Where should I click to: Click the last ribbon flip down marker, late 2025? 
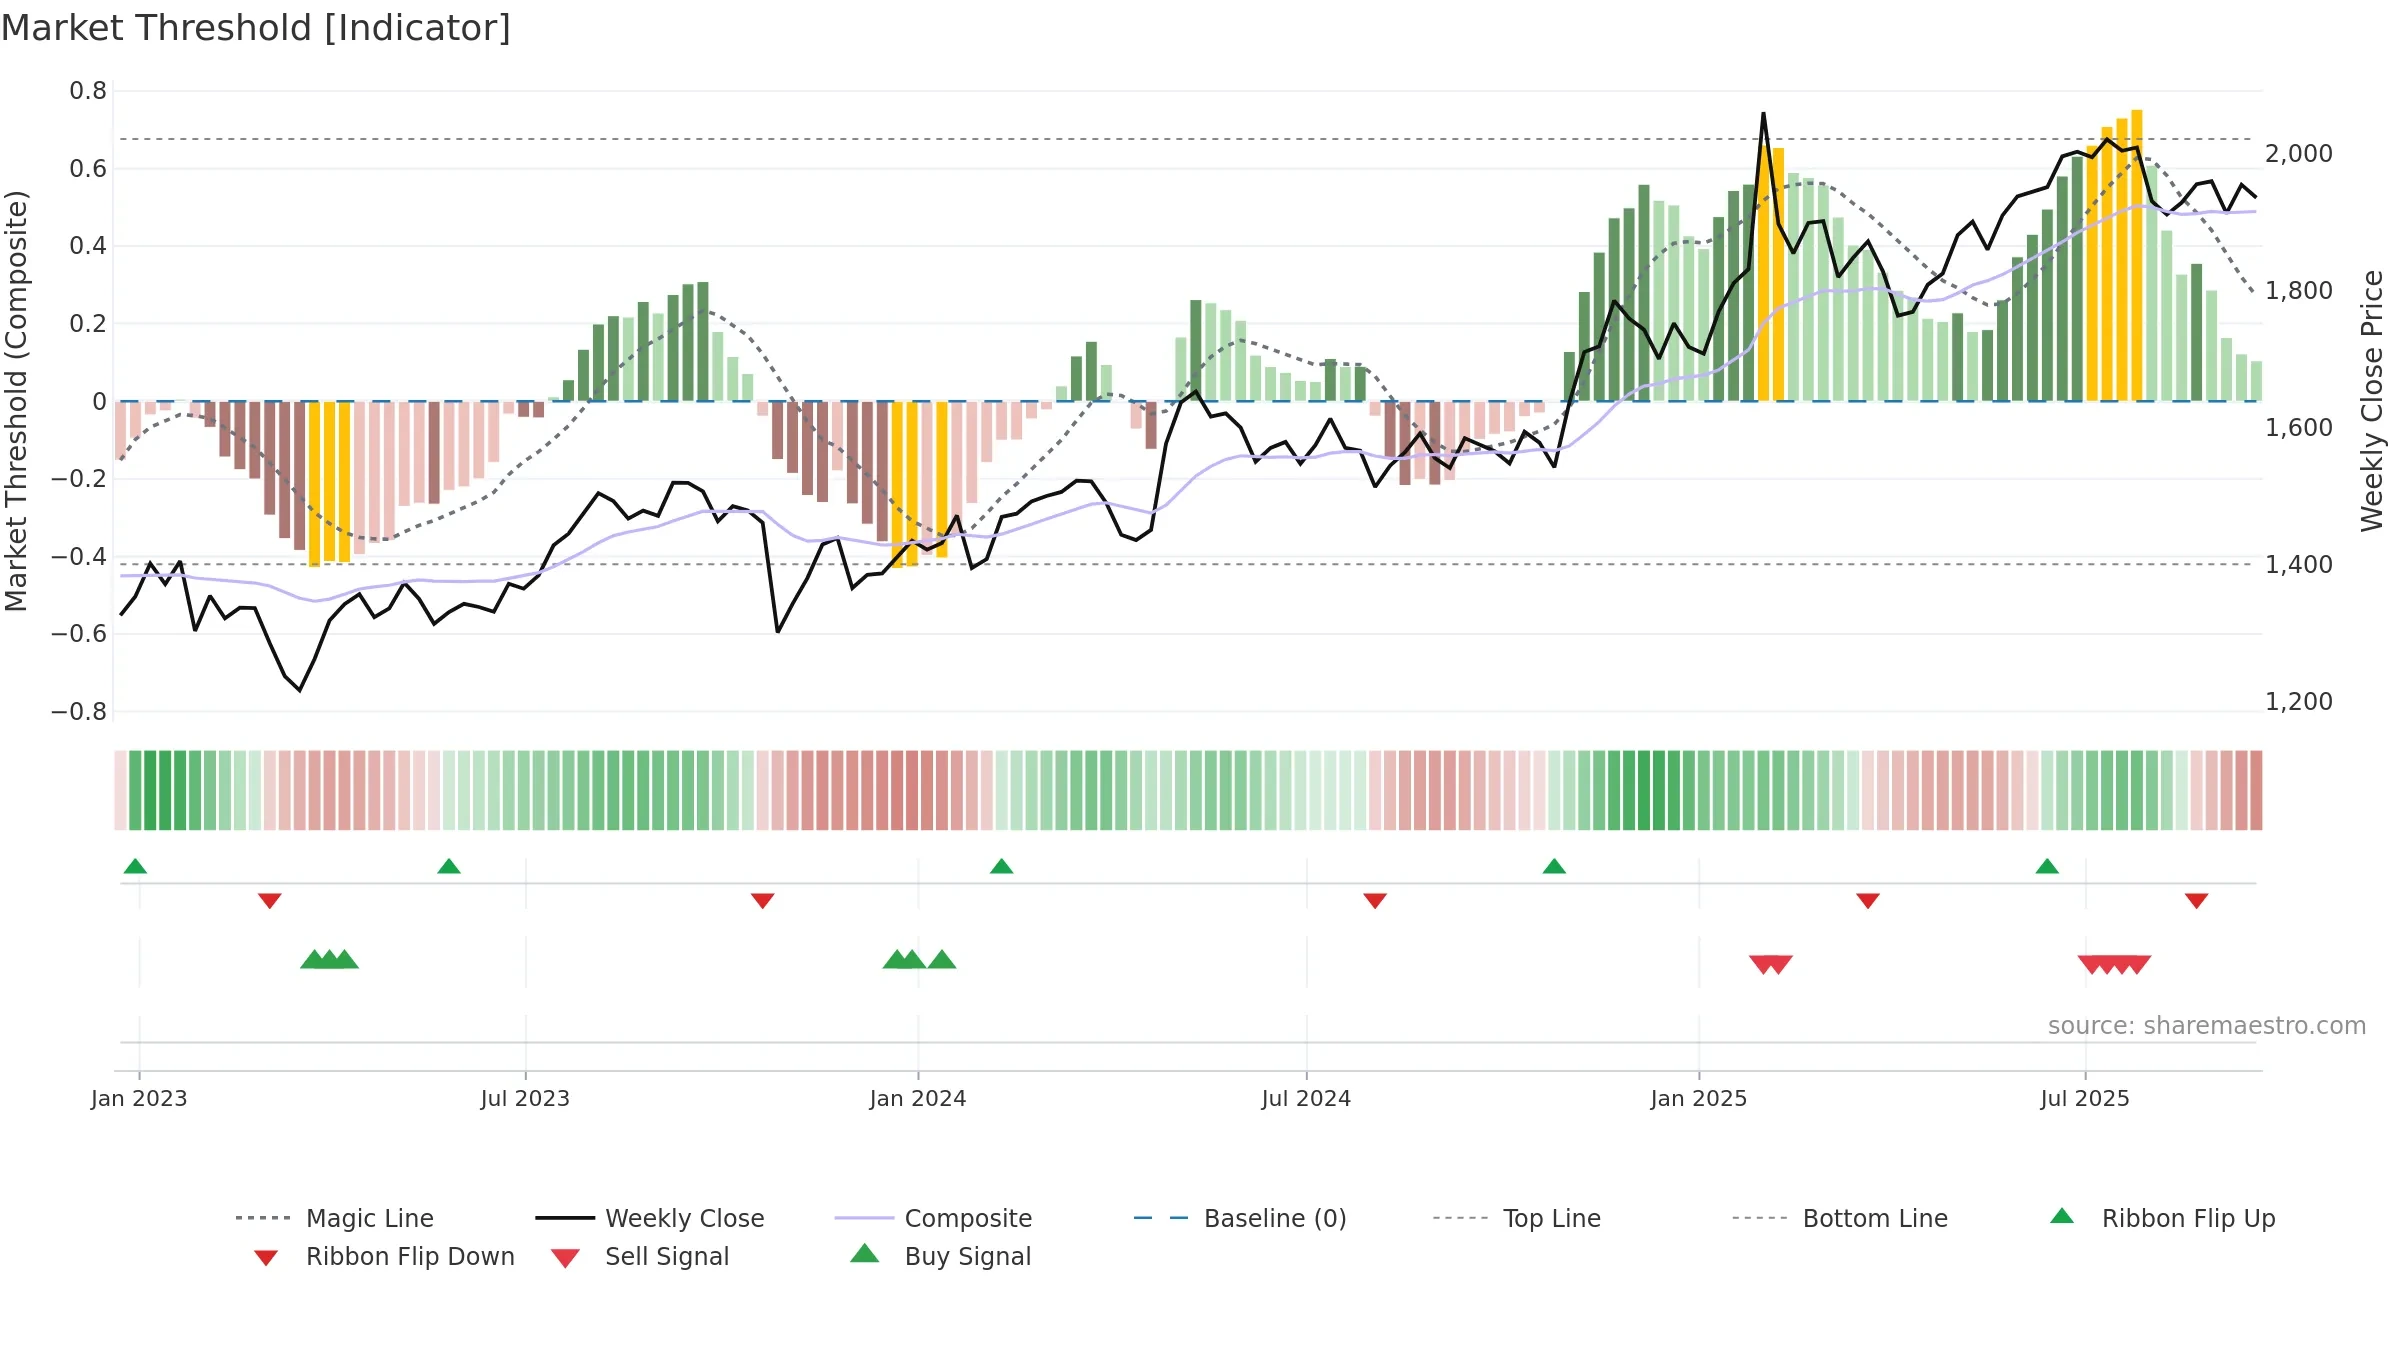click(2197, 901)
